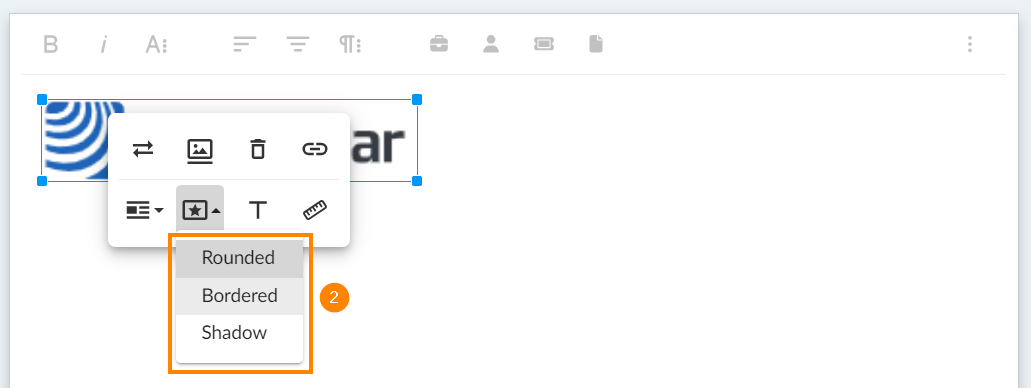Screen dimensions: 1031x388
Task: Open the text alignment icon
Action: [x=245, y=45]
